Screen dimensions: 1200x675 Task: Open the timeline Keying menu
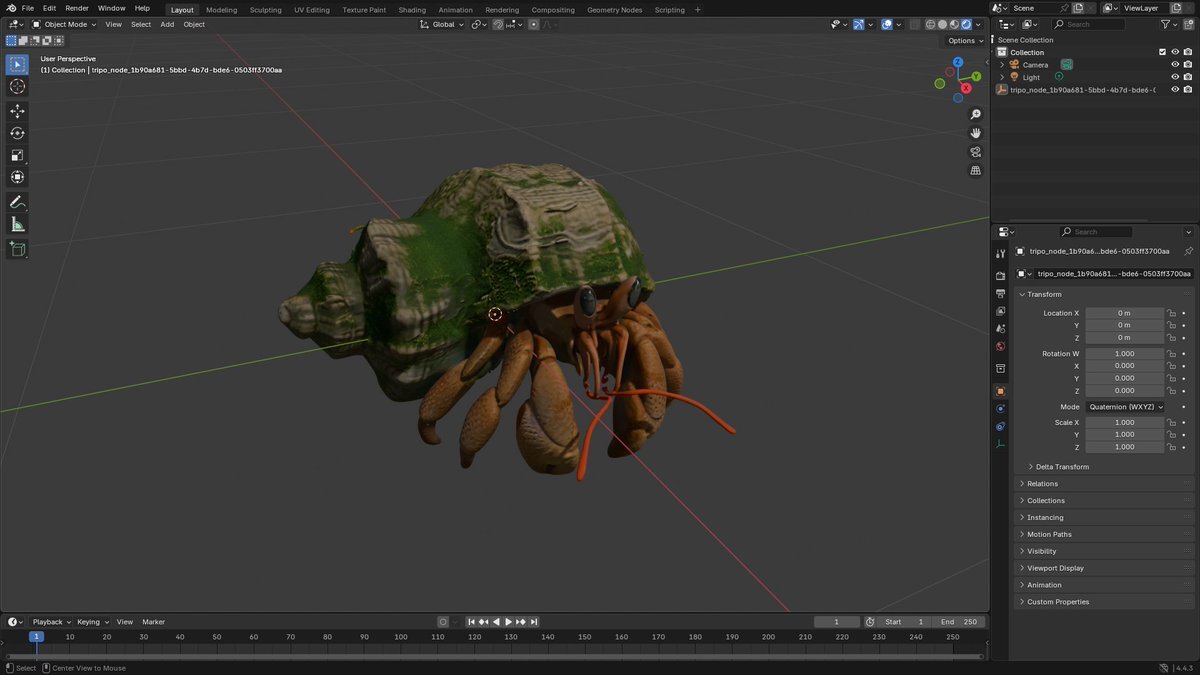point(93,622)
